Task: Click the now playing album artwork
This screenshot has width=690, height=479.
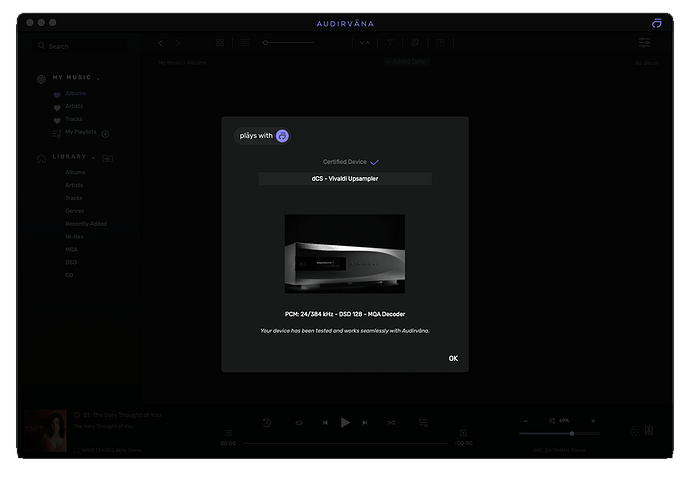Action: point(46,431)
